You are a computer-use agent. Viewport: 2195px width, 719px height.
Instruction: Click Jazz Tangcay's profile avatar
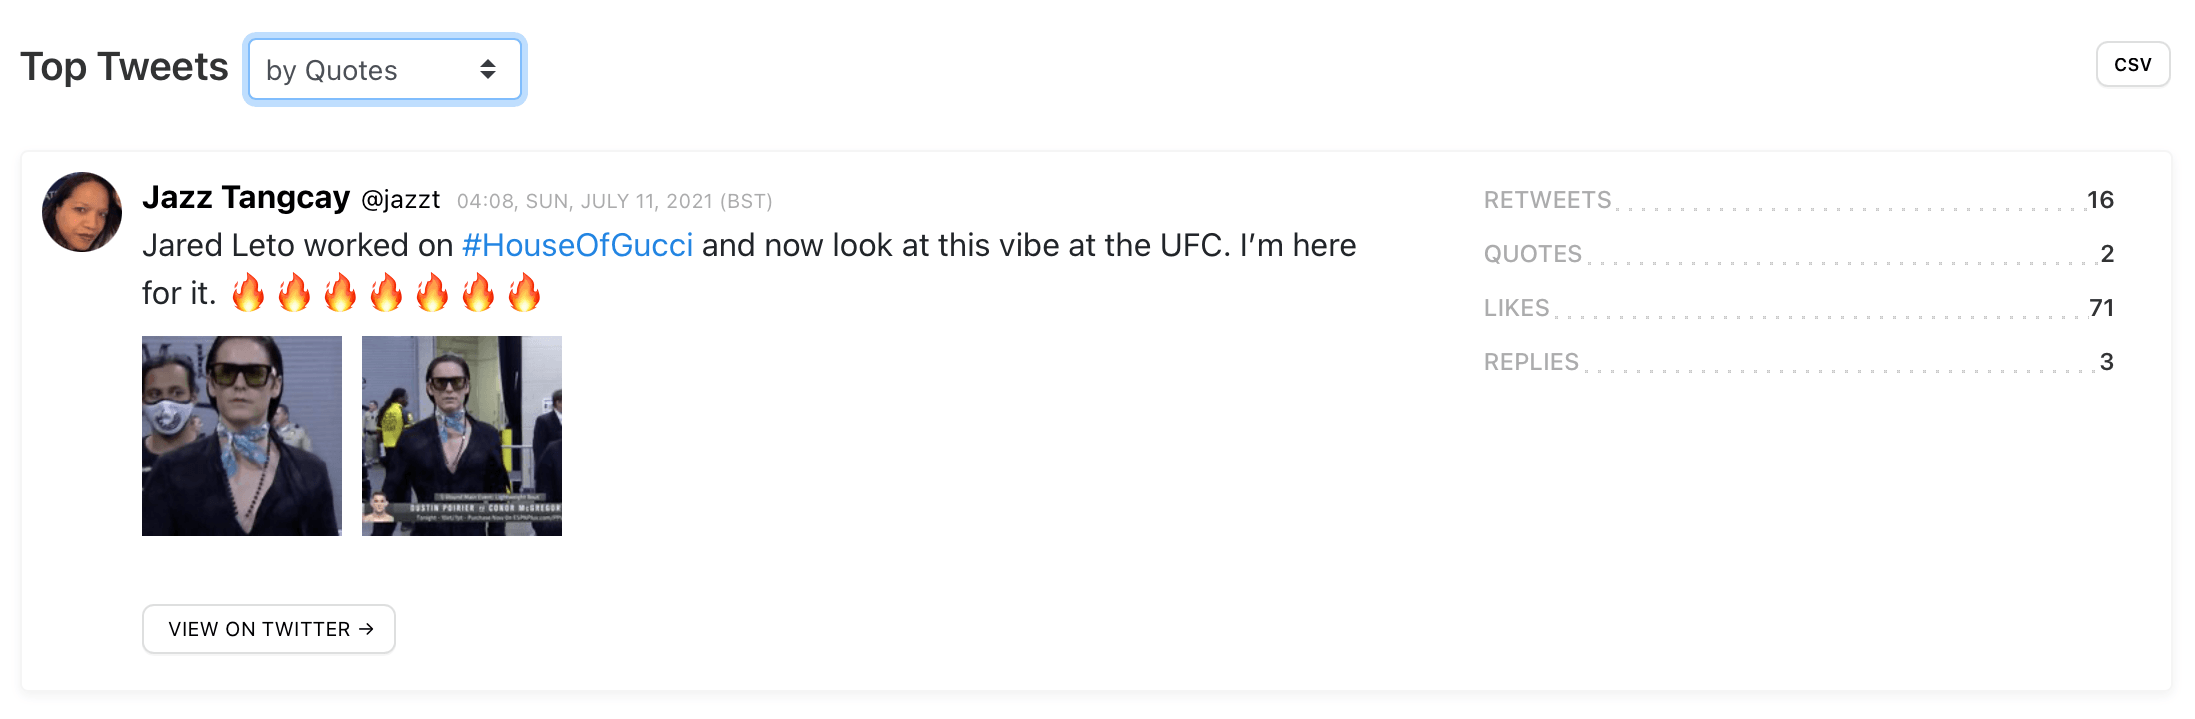point(82,212)
